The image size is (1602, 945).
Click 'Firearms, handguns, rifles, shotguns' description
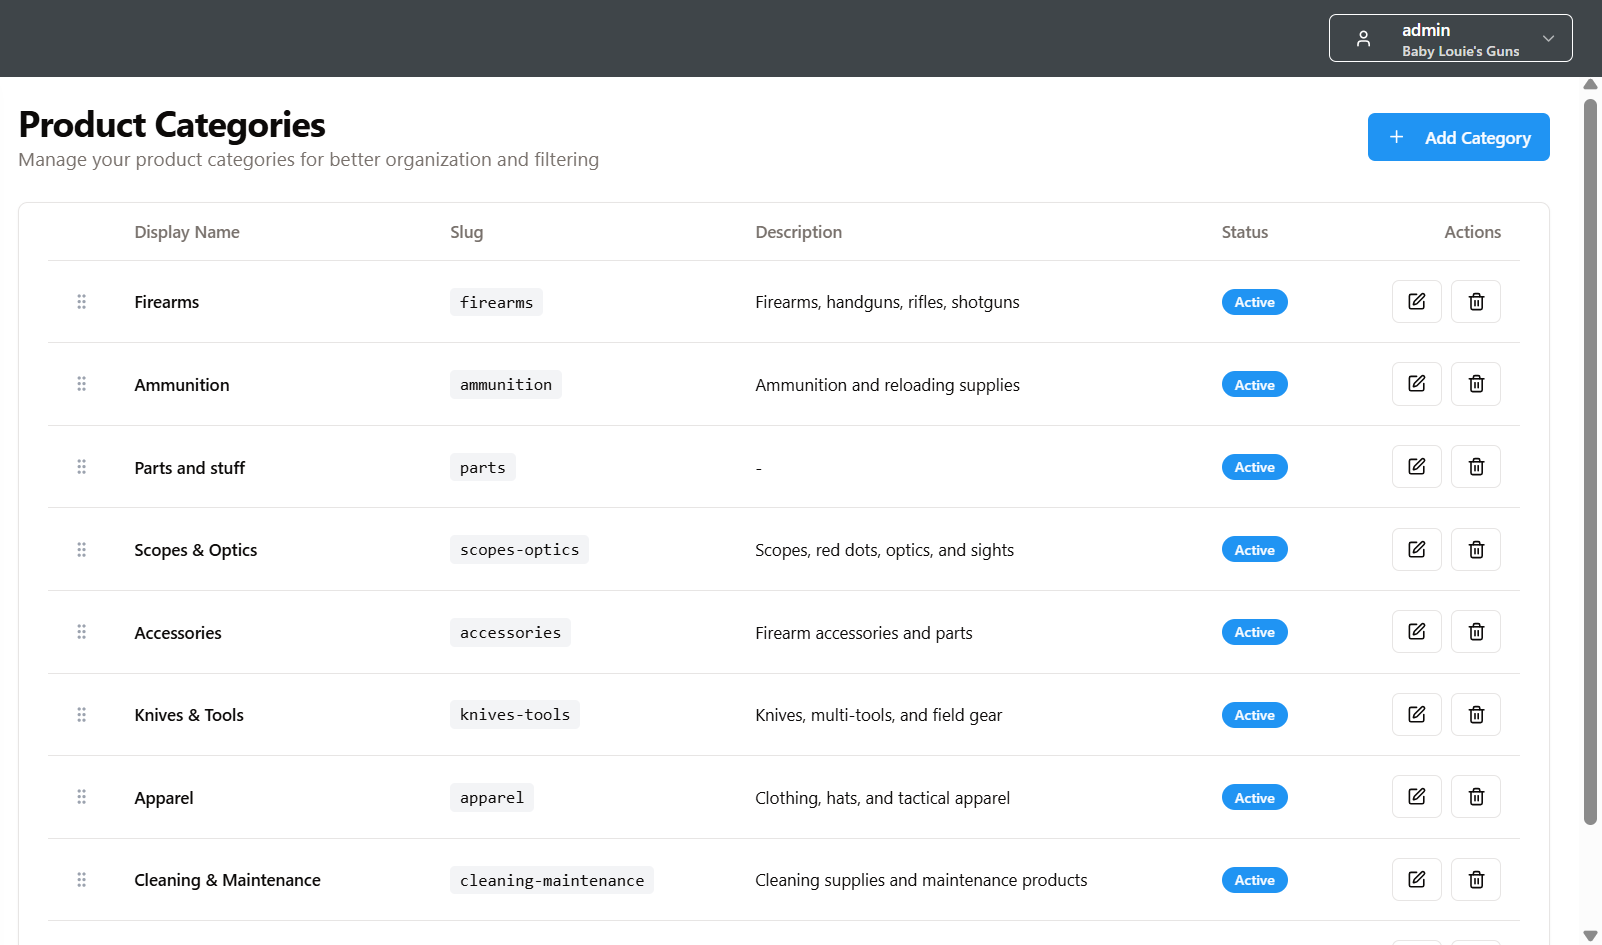coord(887,302)
